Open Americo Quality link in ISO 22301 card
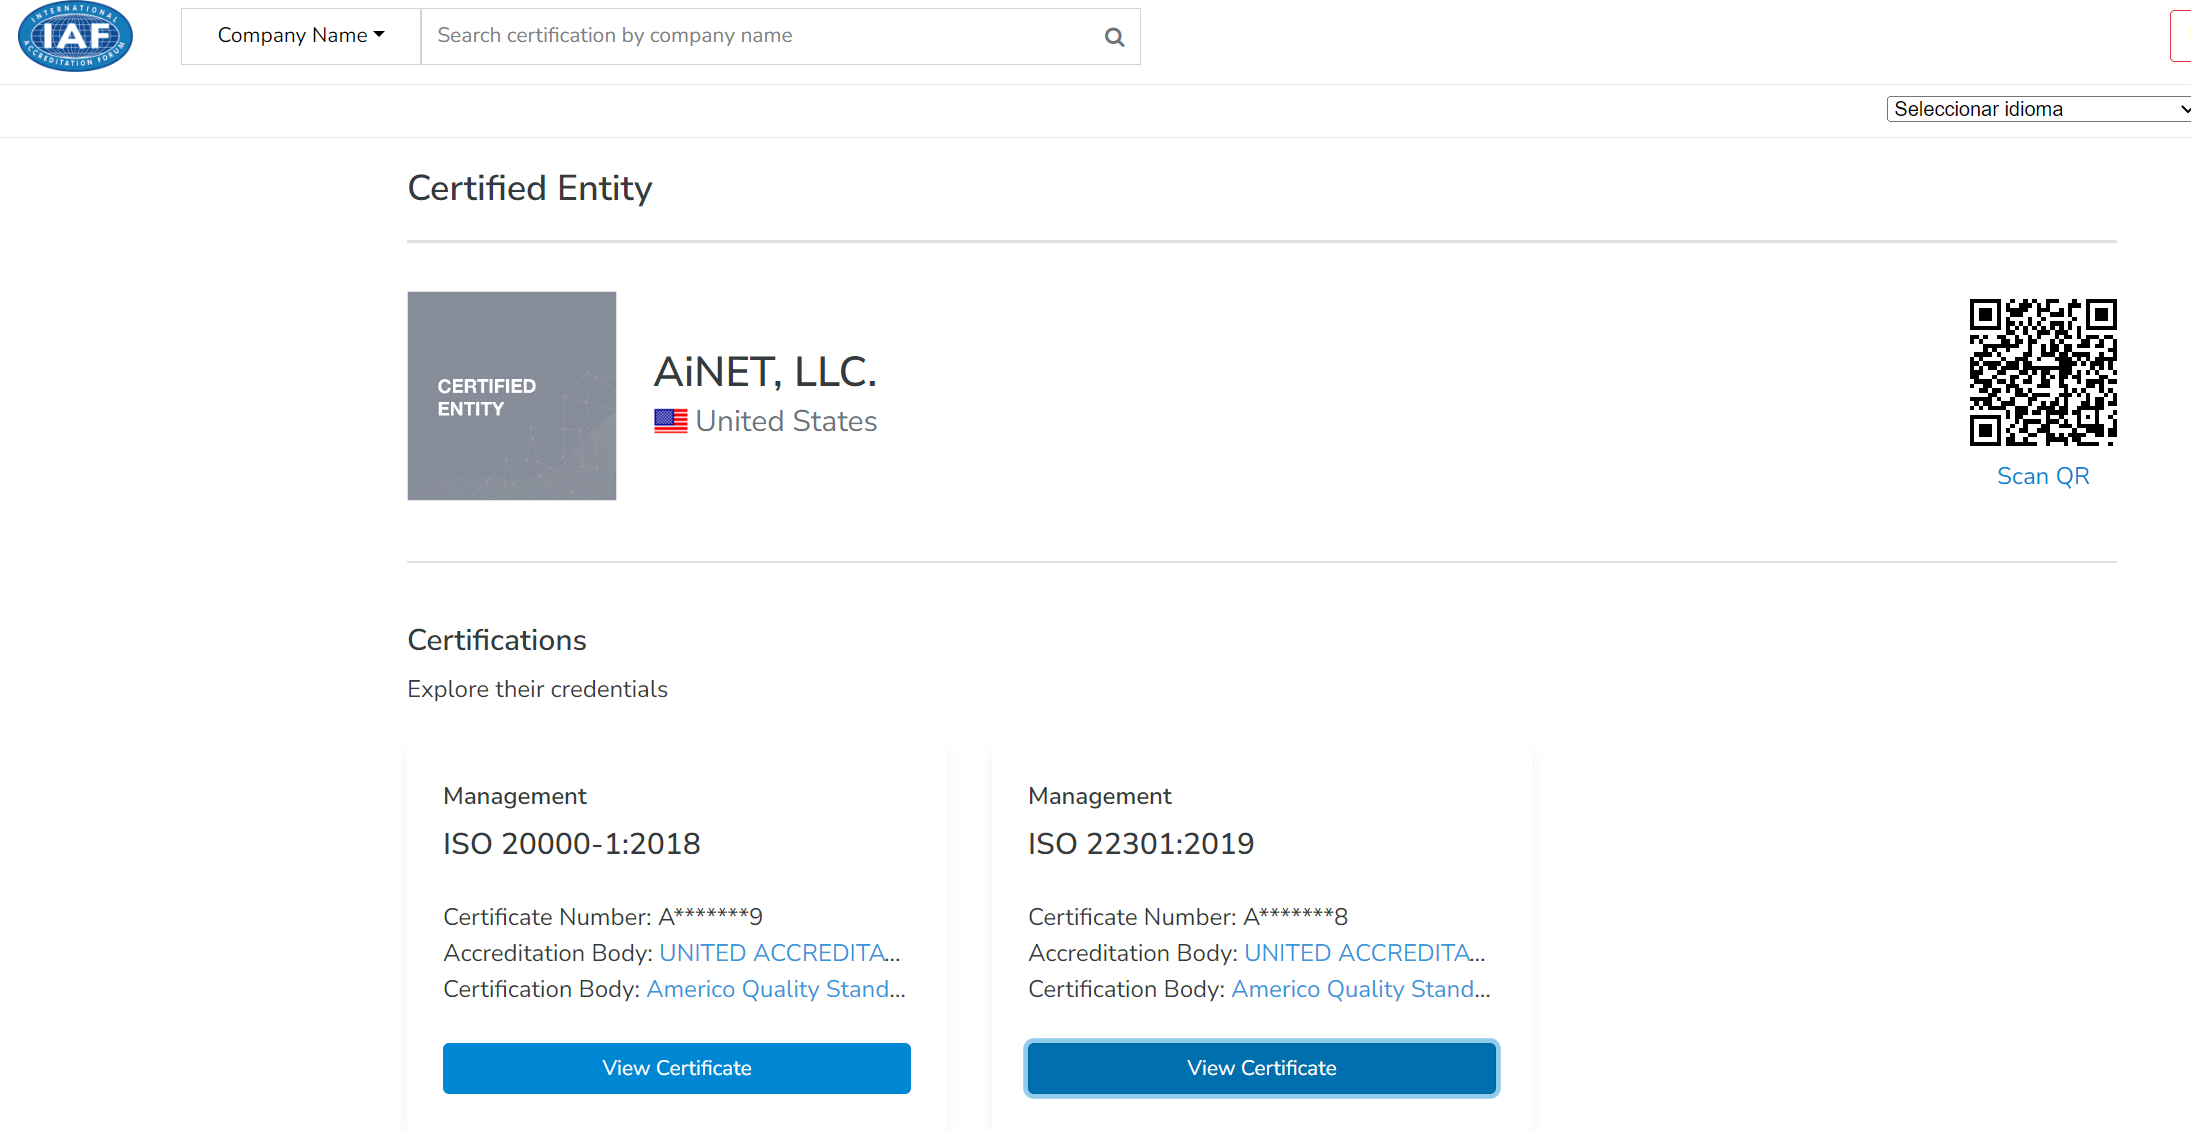This screenshot has height=1130, width=2191. (x=1360, y=989)
